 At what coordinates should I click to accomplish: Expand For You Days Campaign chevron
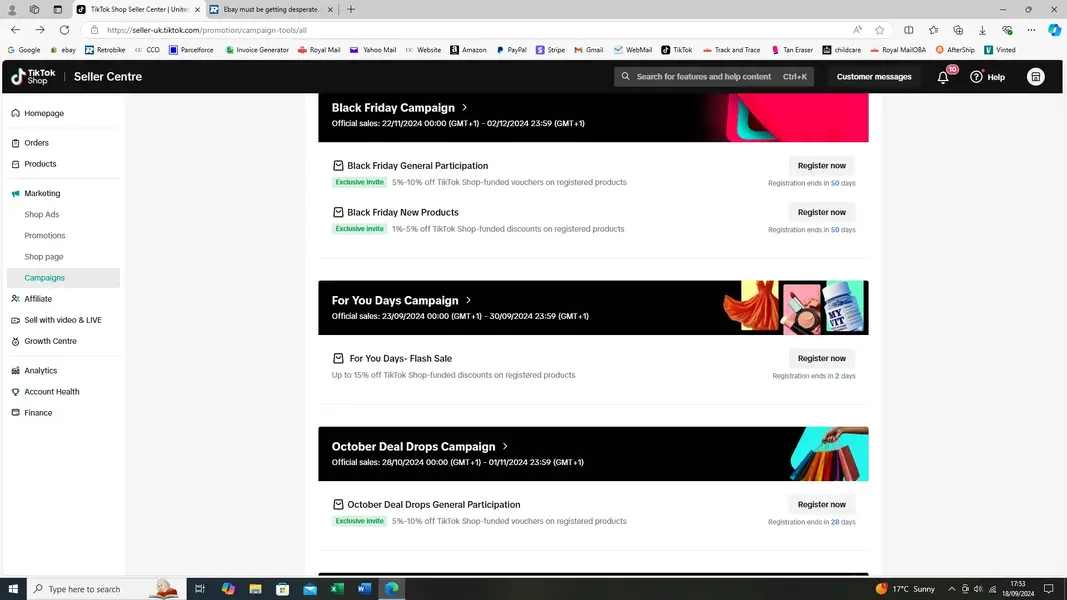pyautogui.click(x=468, y=300)
